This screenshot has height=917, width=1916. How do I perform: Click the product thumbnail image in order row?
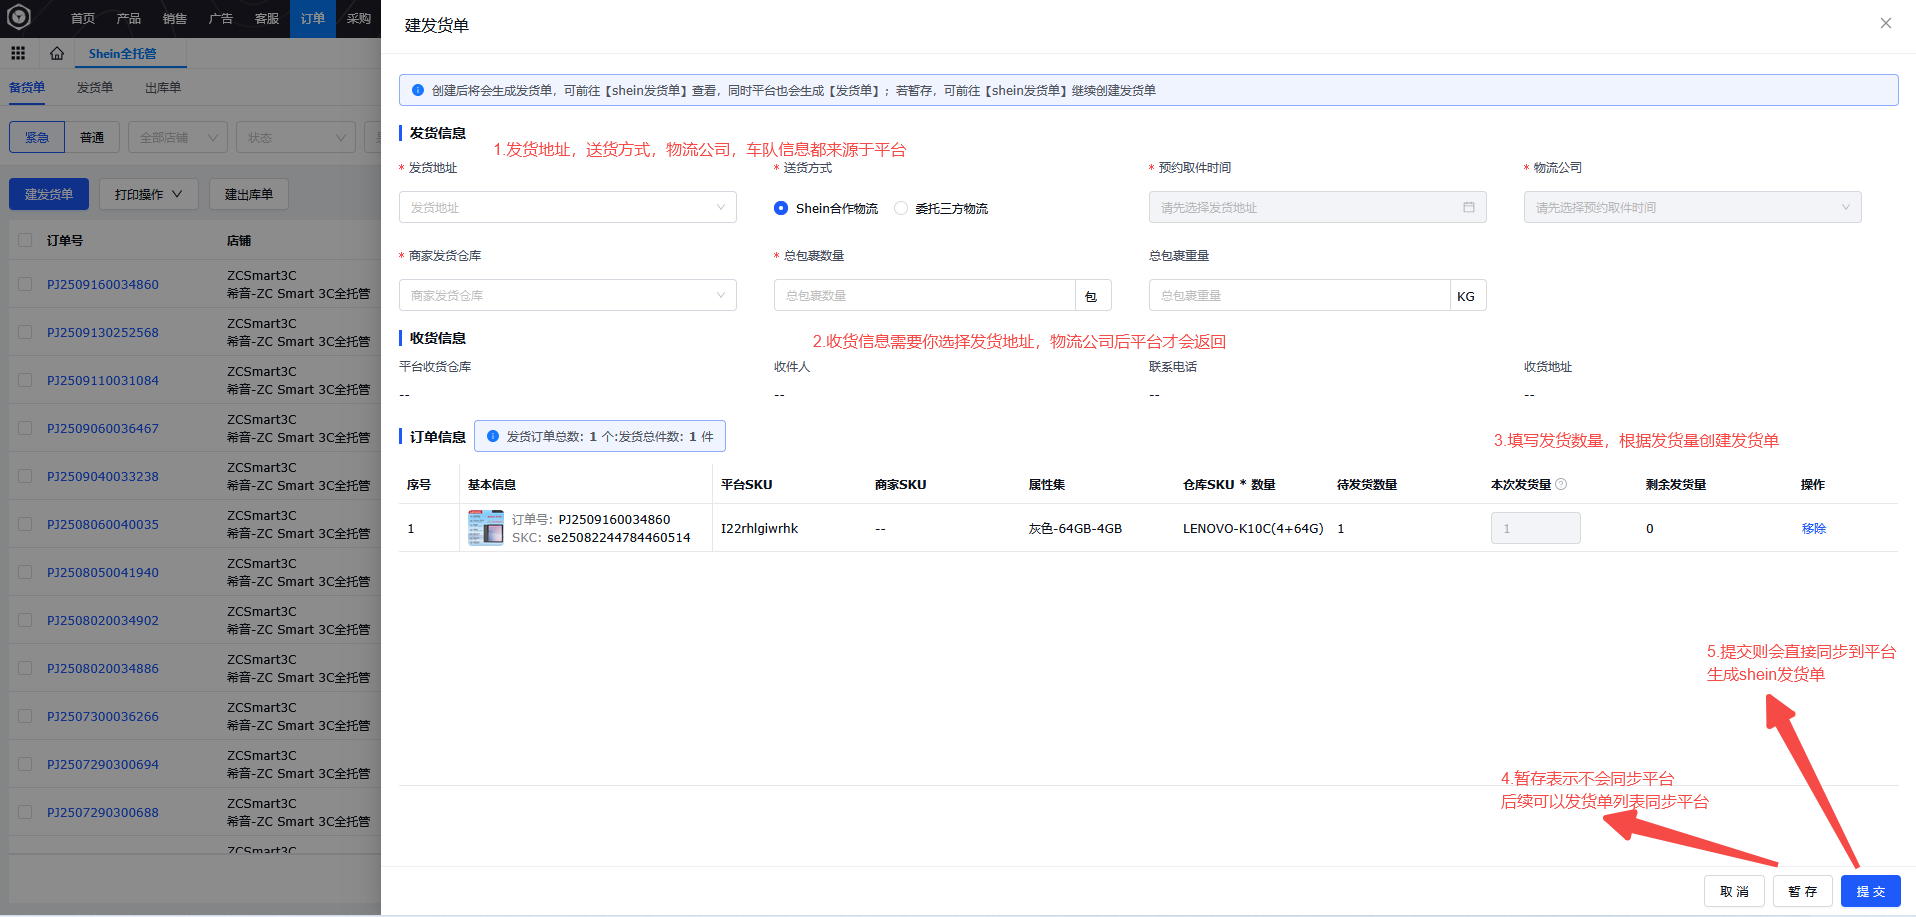click(486, 528)
